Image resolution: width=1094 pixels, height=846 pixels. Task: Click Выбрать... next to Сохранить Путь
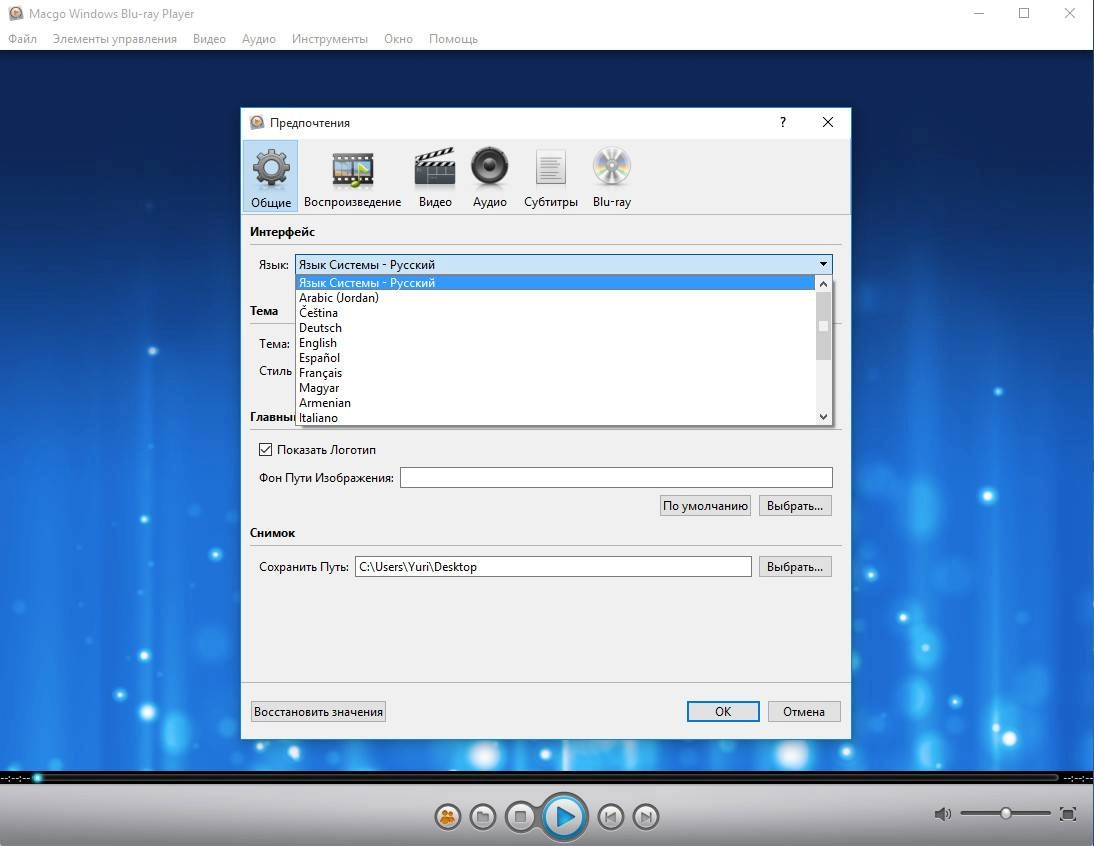tap(795, 567)
